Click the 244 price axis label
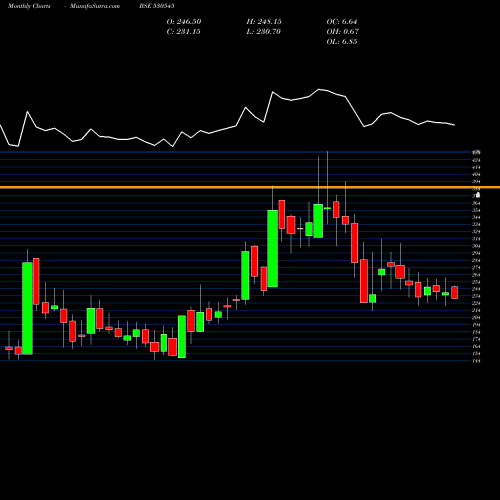This screenshot has height=500, width=500. [x=476, y=289]
